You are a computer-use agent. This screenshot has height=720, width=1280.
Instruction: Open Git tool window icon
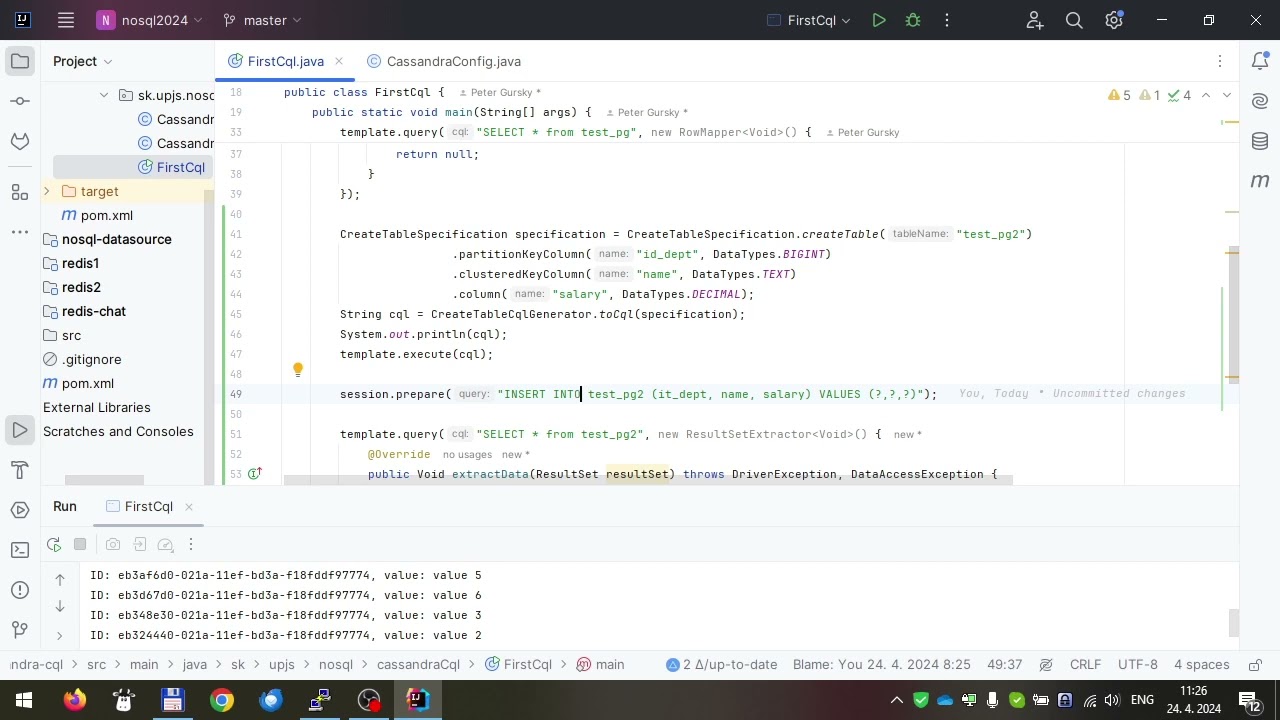coord(20,630)
